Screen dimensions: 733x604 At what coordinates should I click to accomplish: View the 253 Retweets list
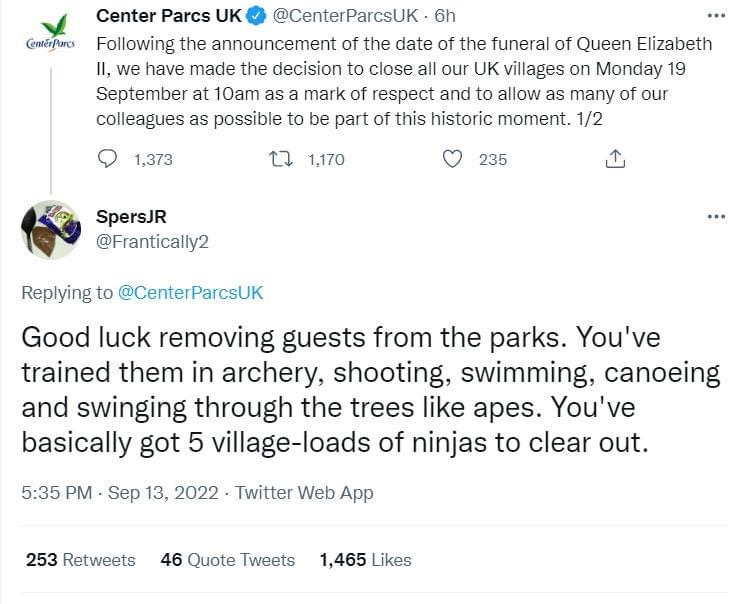tap(80, 560)
